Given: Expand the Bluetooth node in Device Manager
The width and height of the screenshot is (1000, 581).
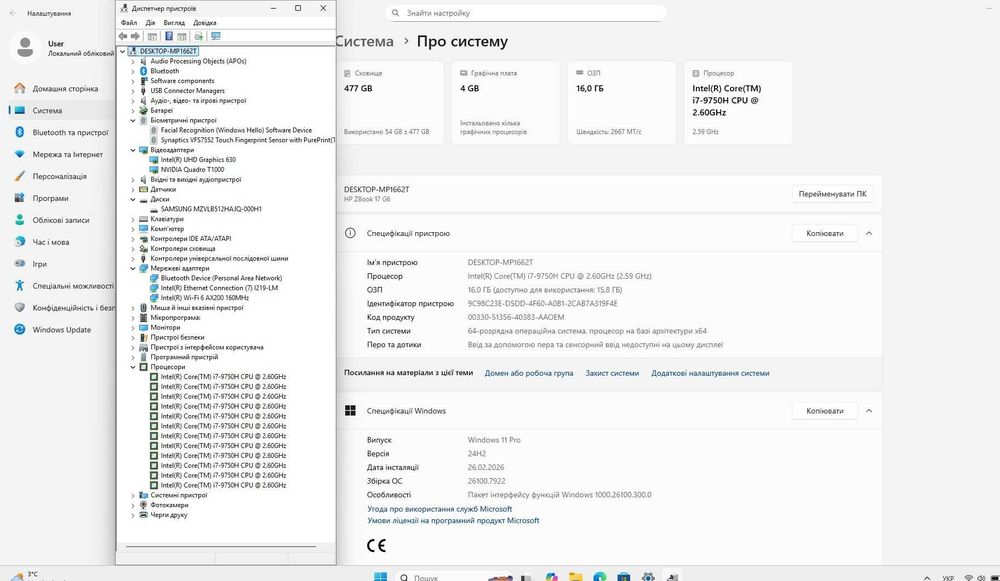Looking at the screenshot, I should (x=133, y=71).
